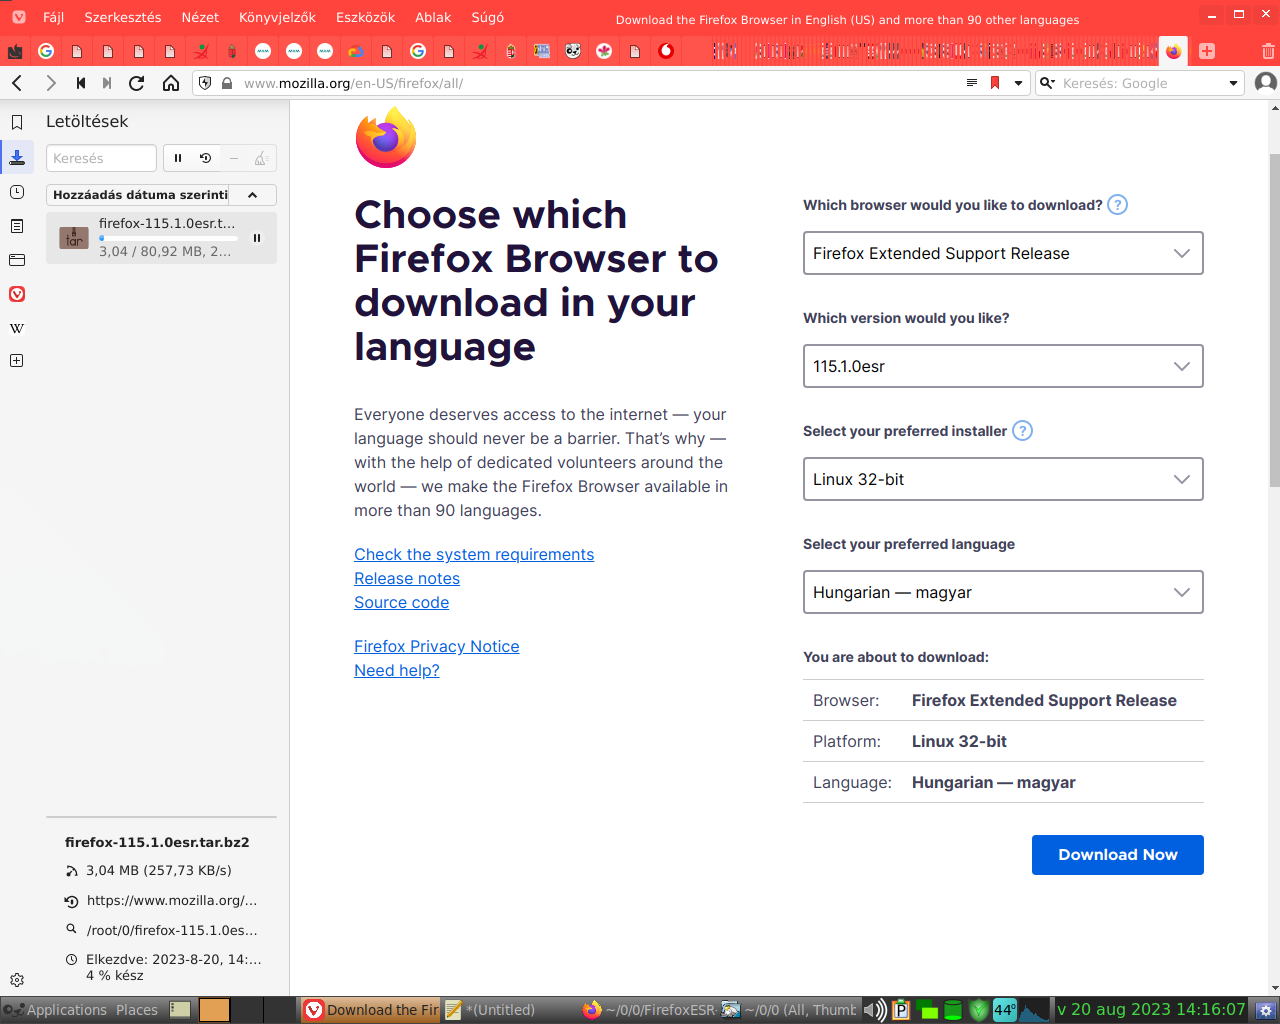This screenshot has width=1280, height=1024.
Task: Click the Fast Forward navigation button
Action: tap(107, 83)
